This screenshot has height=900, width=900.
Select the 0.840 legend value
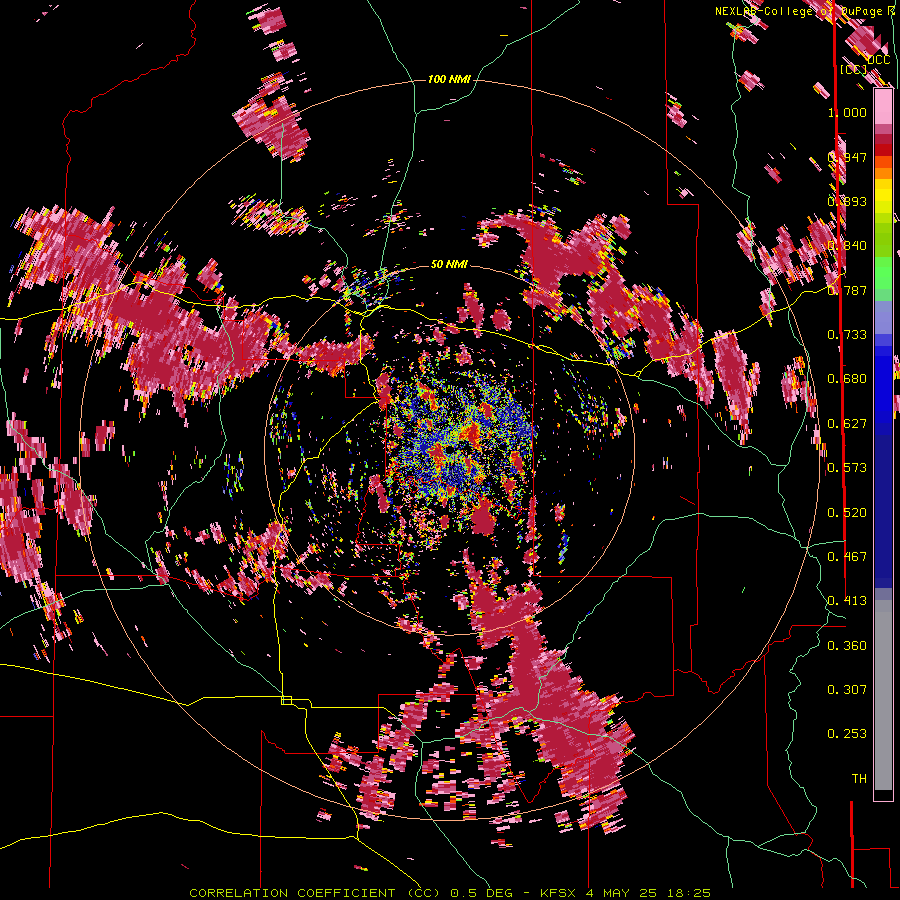847,246
